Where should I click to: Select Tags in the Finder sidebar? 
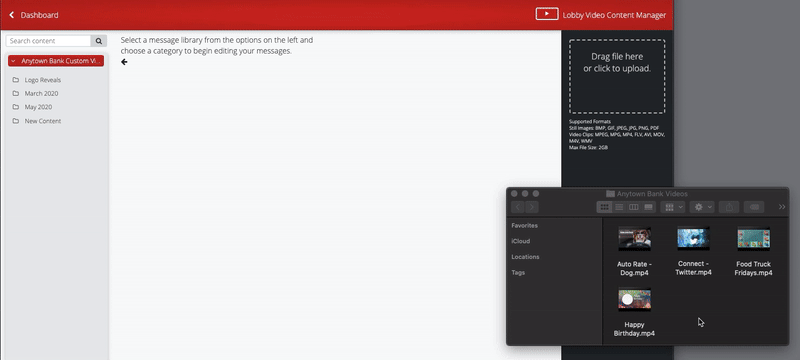(518, 273)
